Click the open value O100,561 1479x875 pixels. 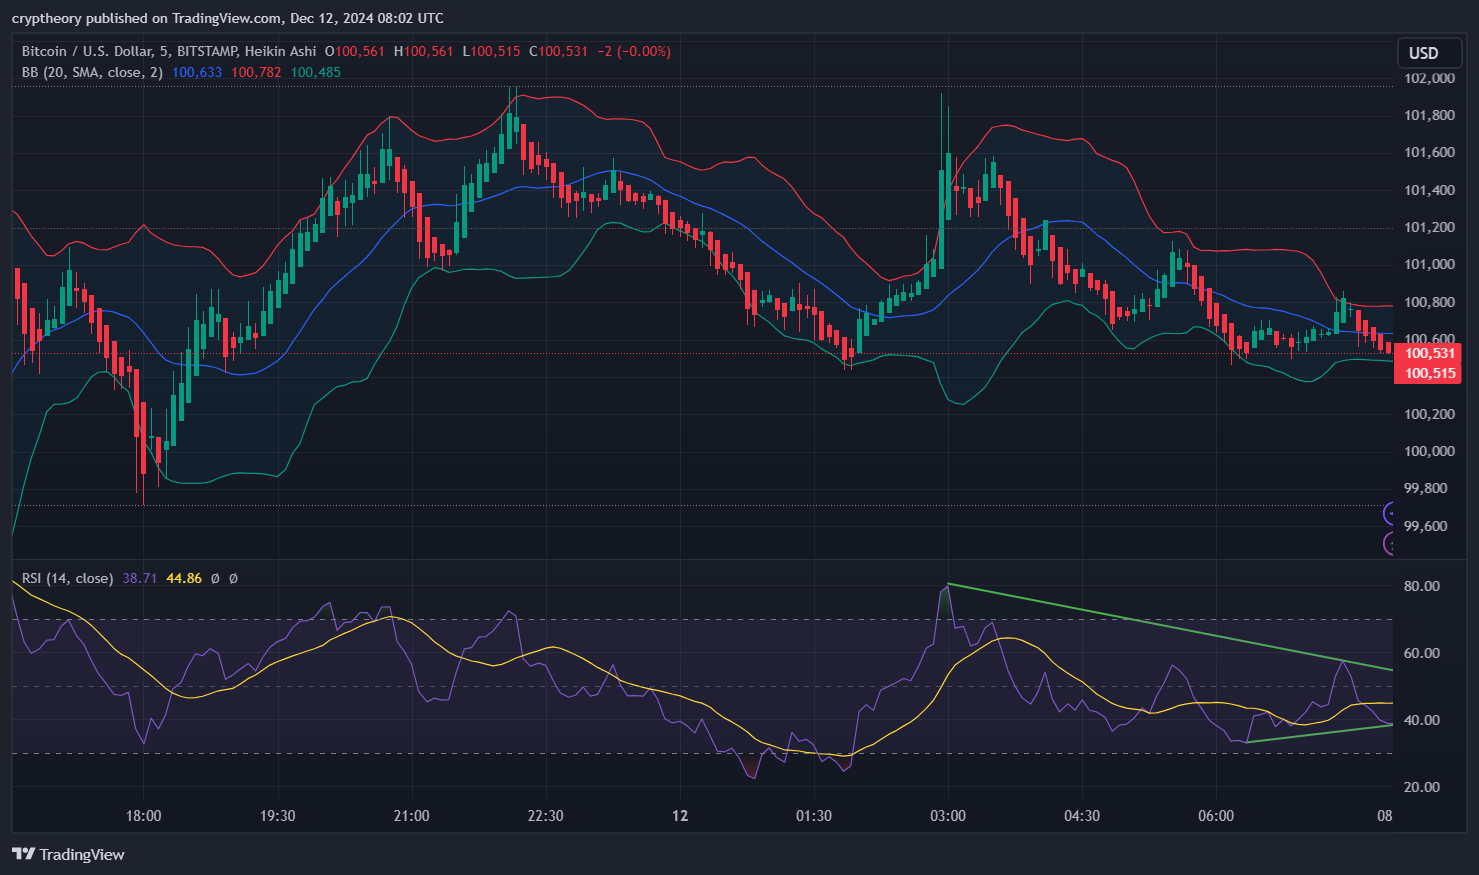(355, 51)
